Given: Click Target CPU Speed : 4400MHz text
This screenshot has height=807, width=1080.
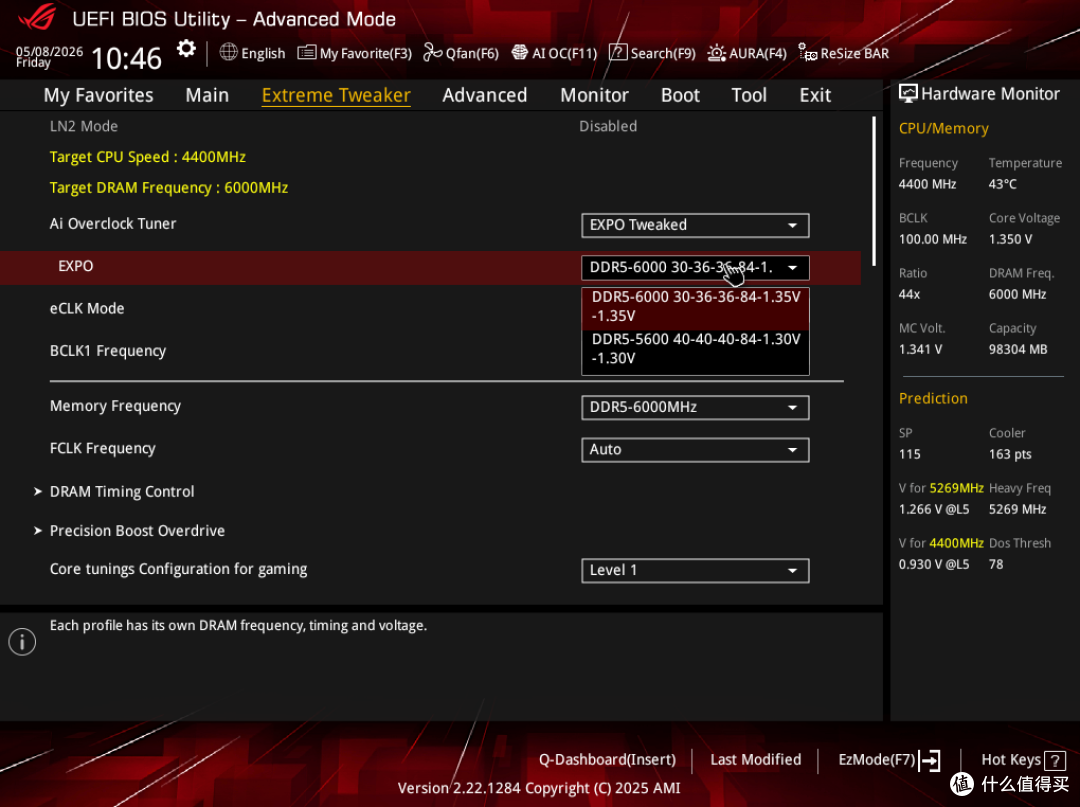Looking at the screenshot, I should 147,157.
